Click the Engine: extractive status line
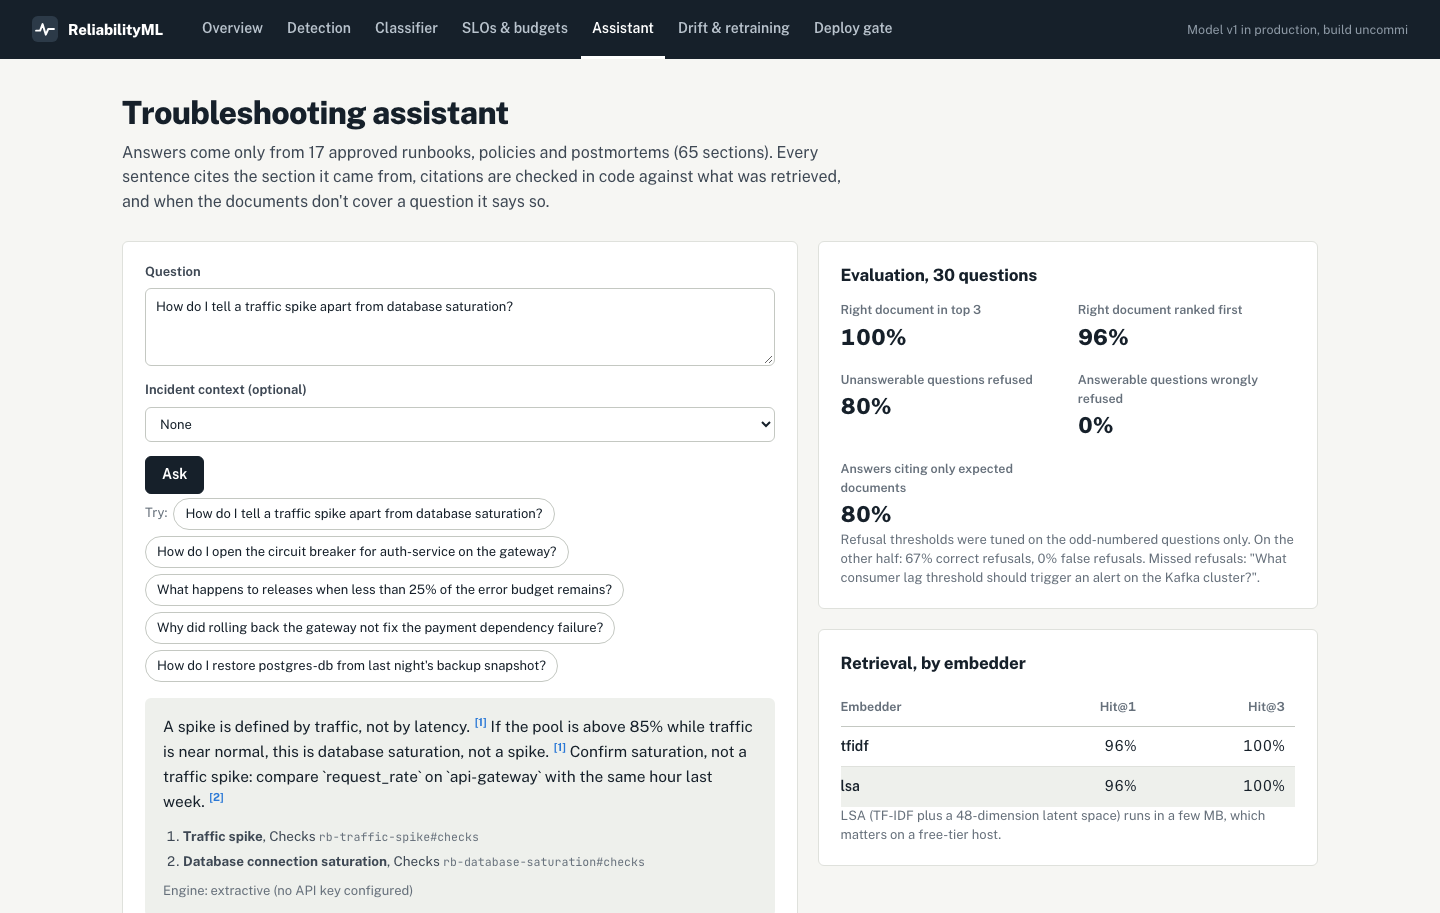1440x913 pixels. coord(288,890)
